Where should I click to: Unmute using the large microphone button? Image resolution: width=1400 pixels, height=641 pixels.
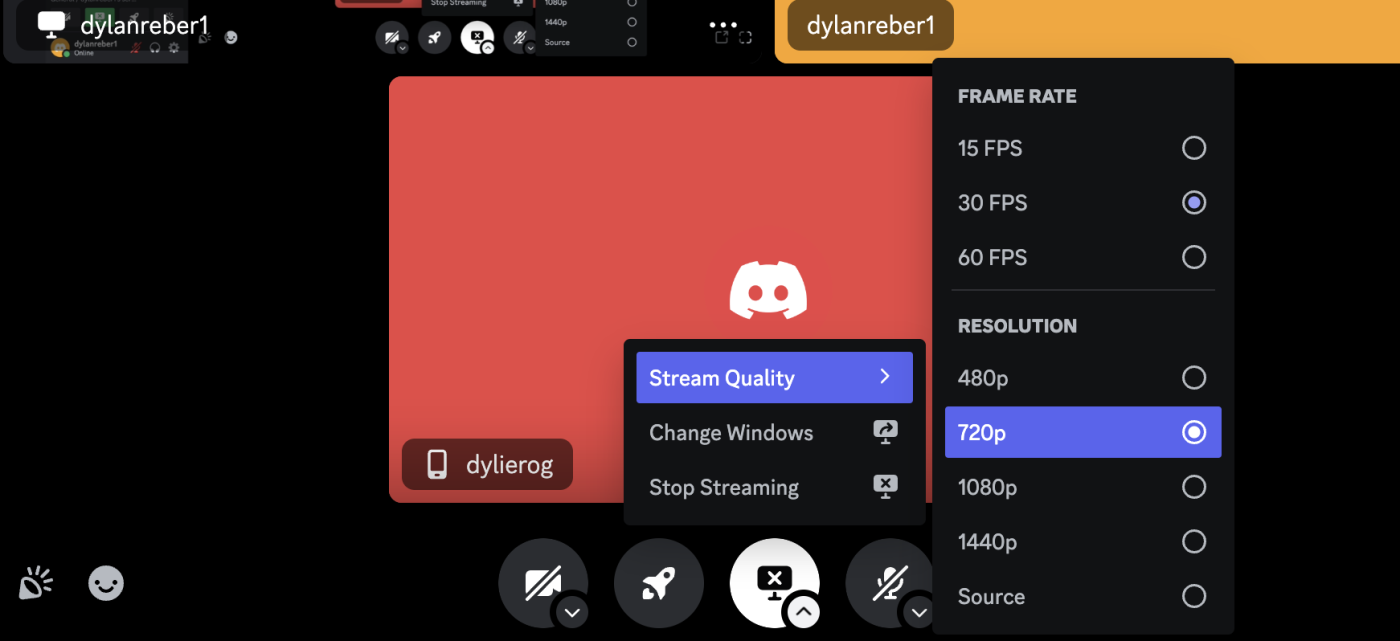(889, 583)
